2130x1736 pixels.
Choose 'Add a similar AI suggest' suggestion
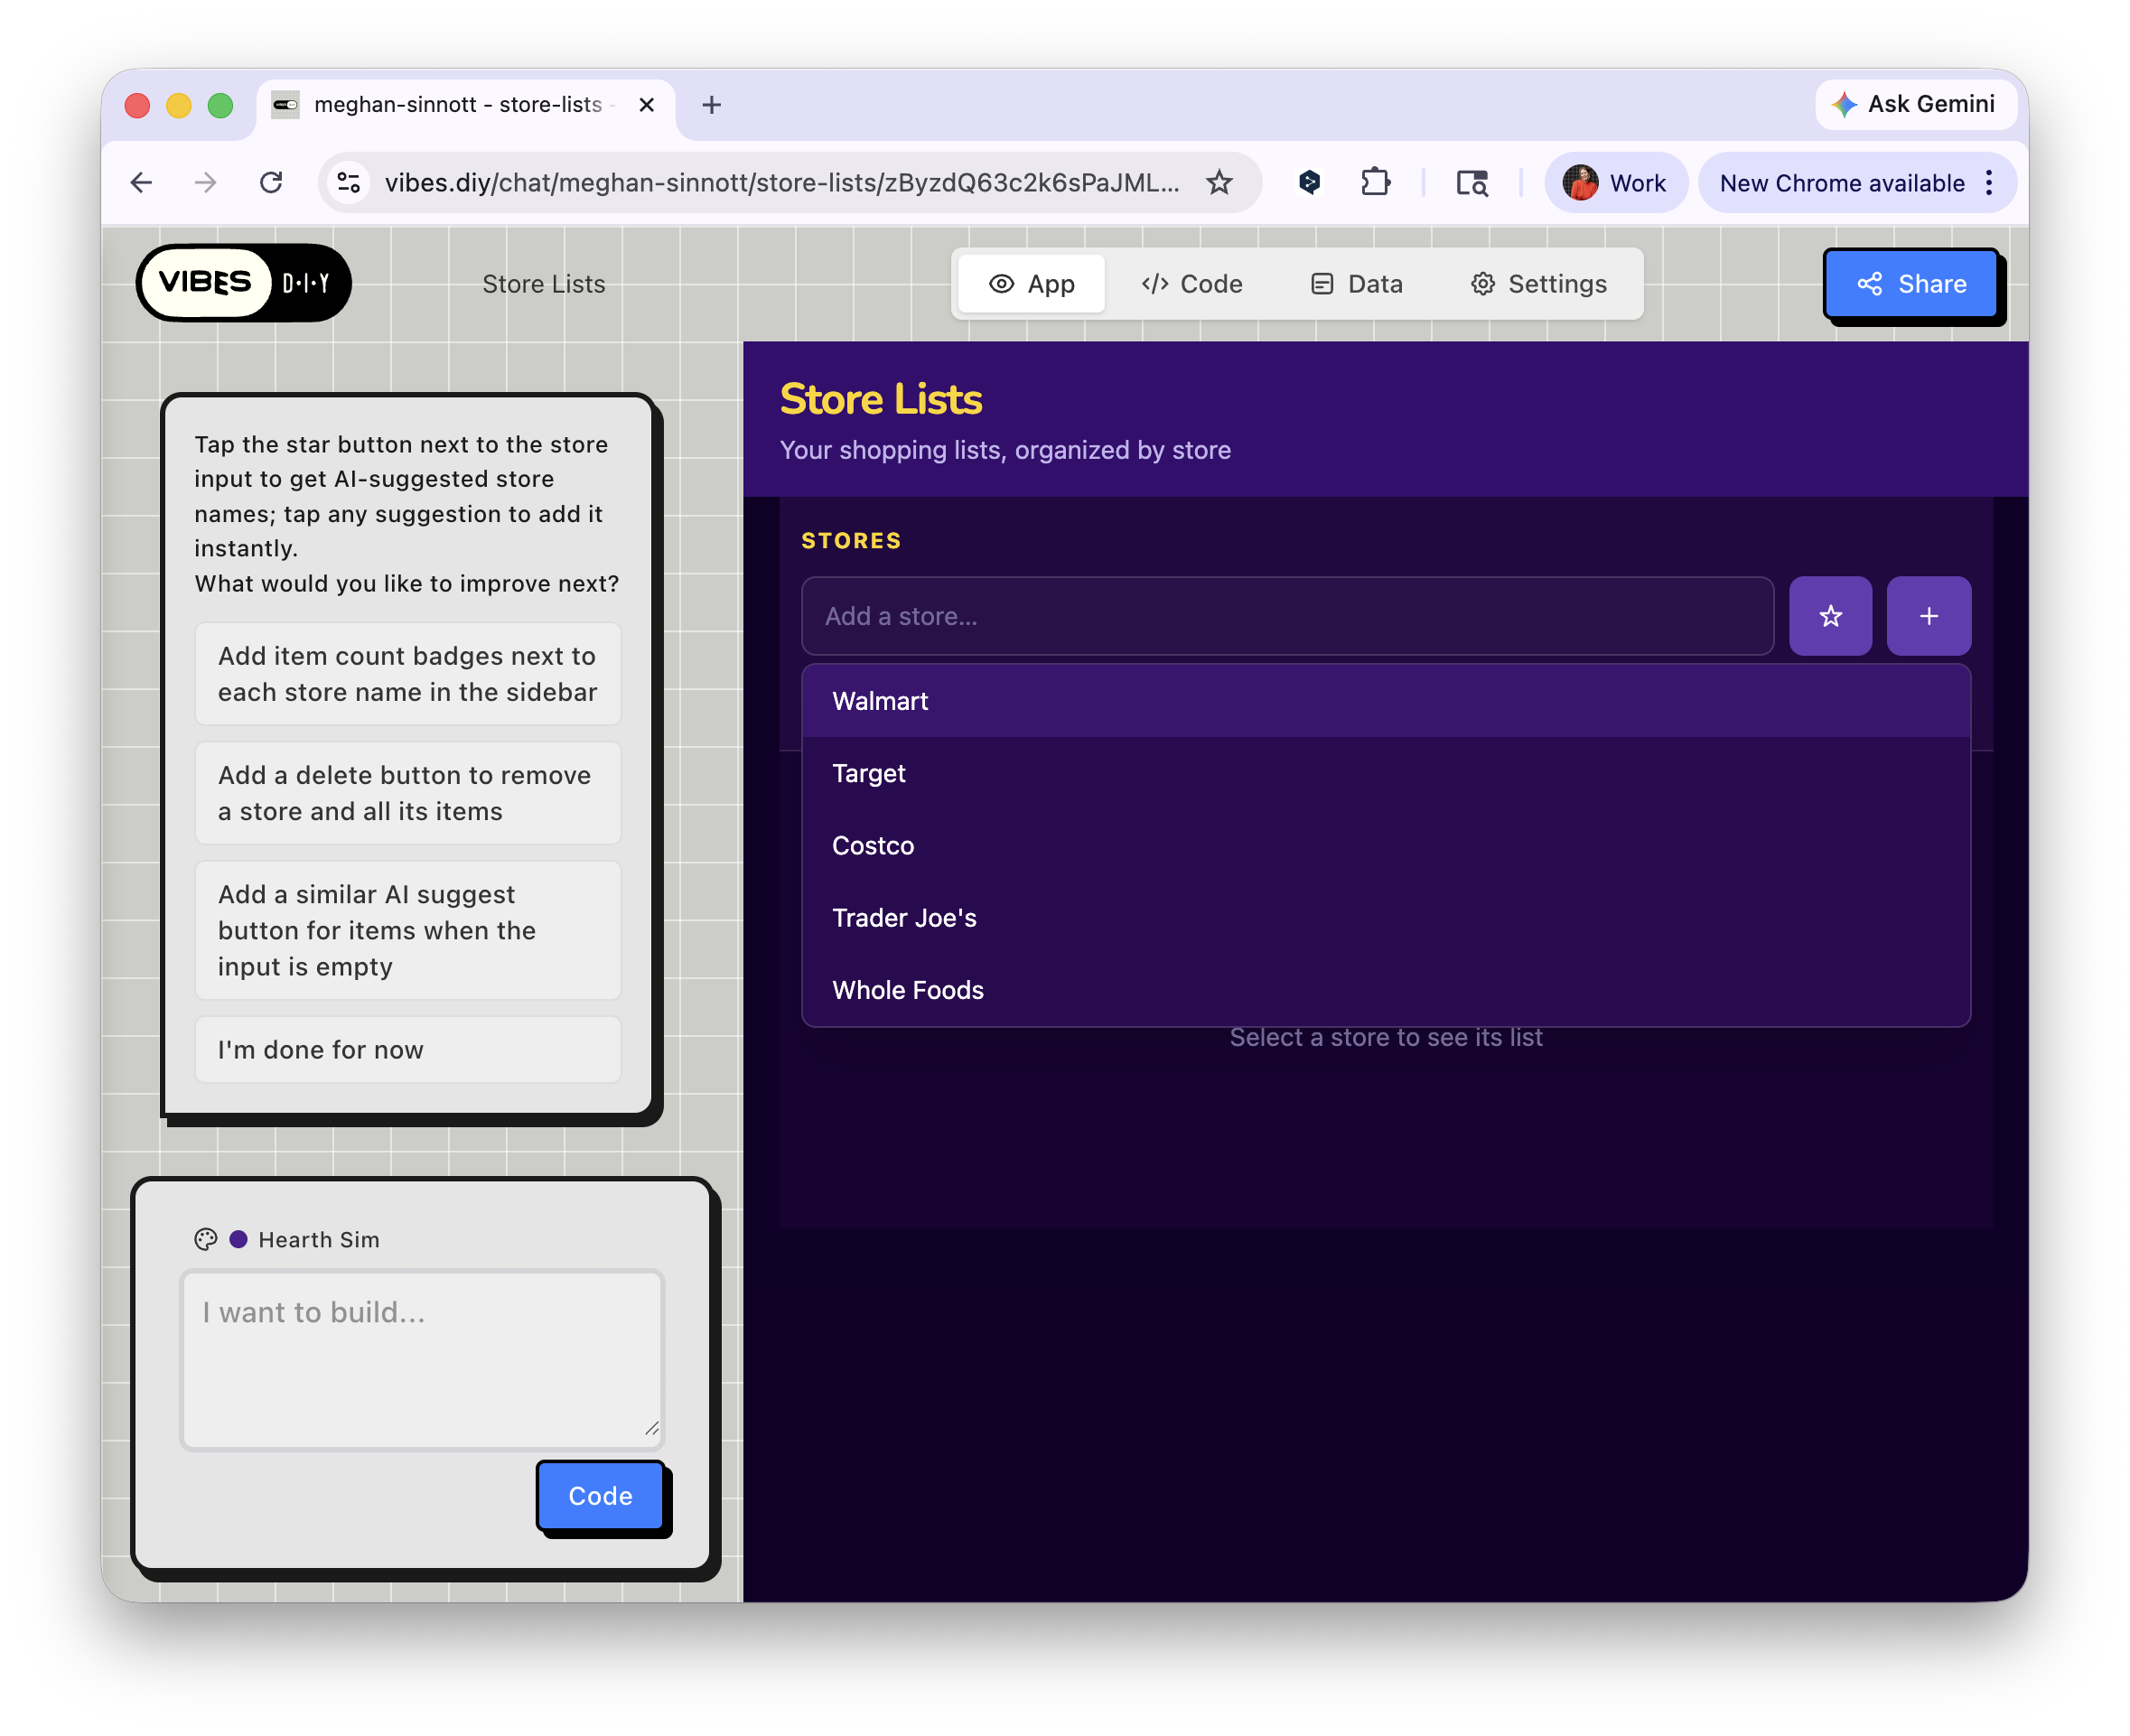coord(408,930)
